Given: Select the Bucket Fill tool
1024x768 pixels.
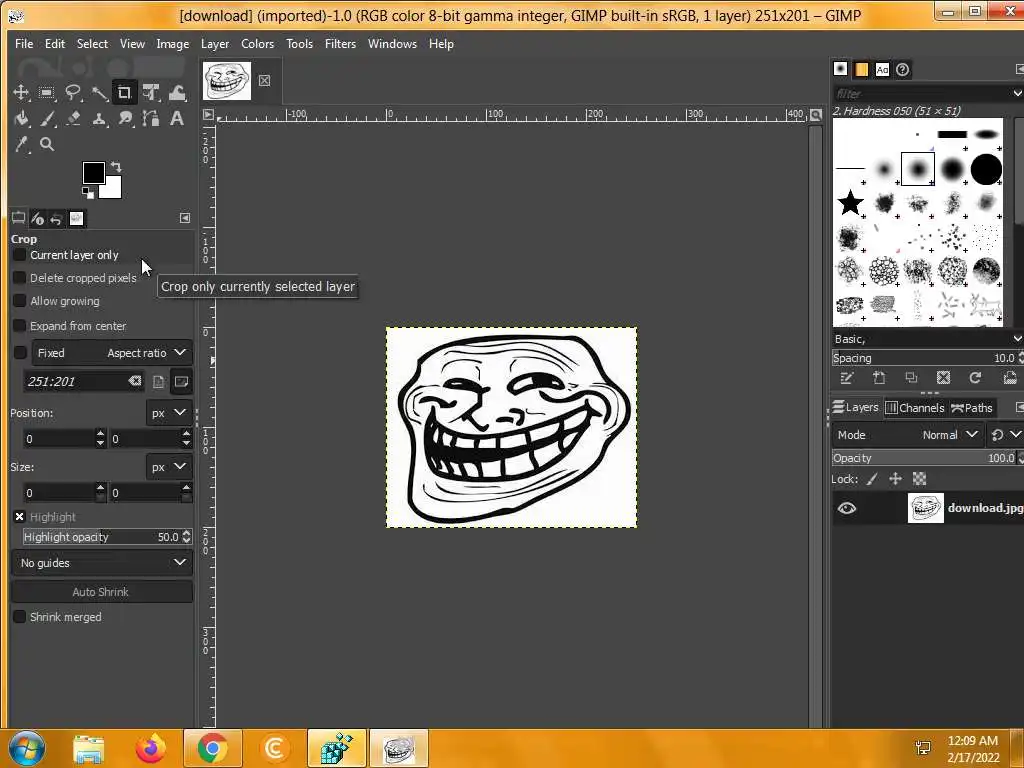Looking at the screenshot, I should coord(21,119).
